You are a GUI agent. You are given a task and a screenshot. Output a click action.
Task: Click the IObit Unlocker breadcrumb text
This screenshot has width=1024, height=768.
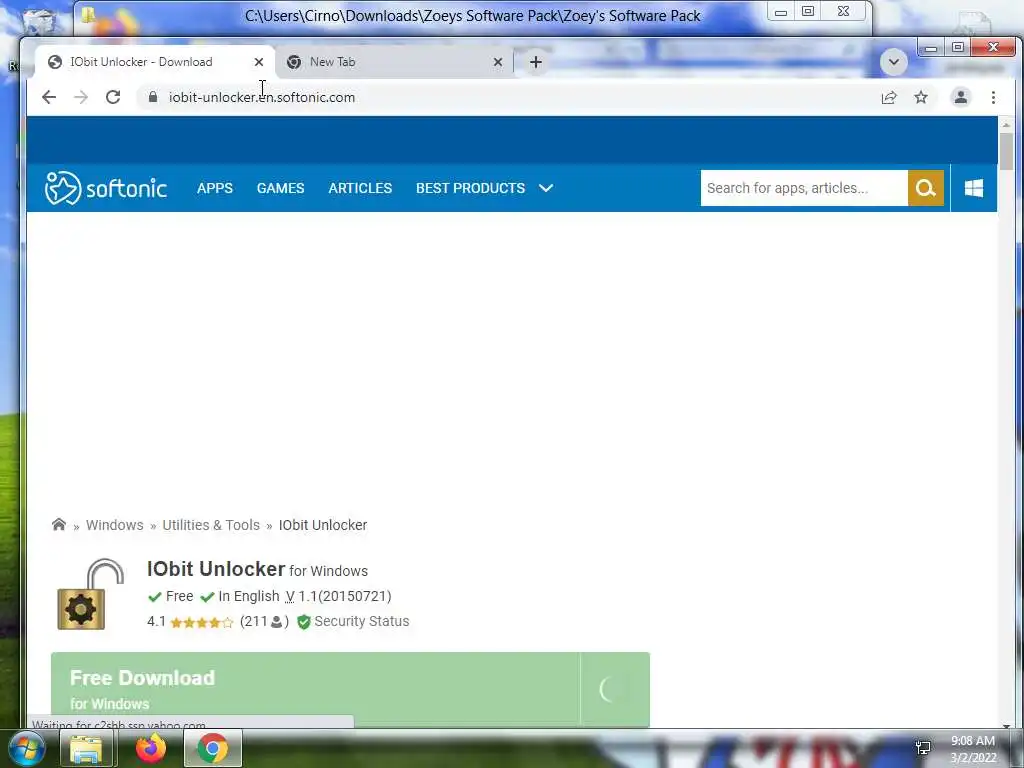323,525
